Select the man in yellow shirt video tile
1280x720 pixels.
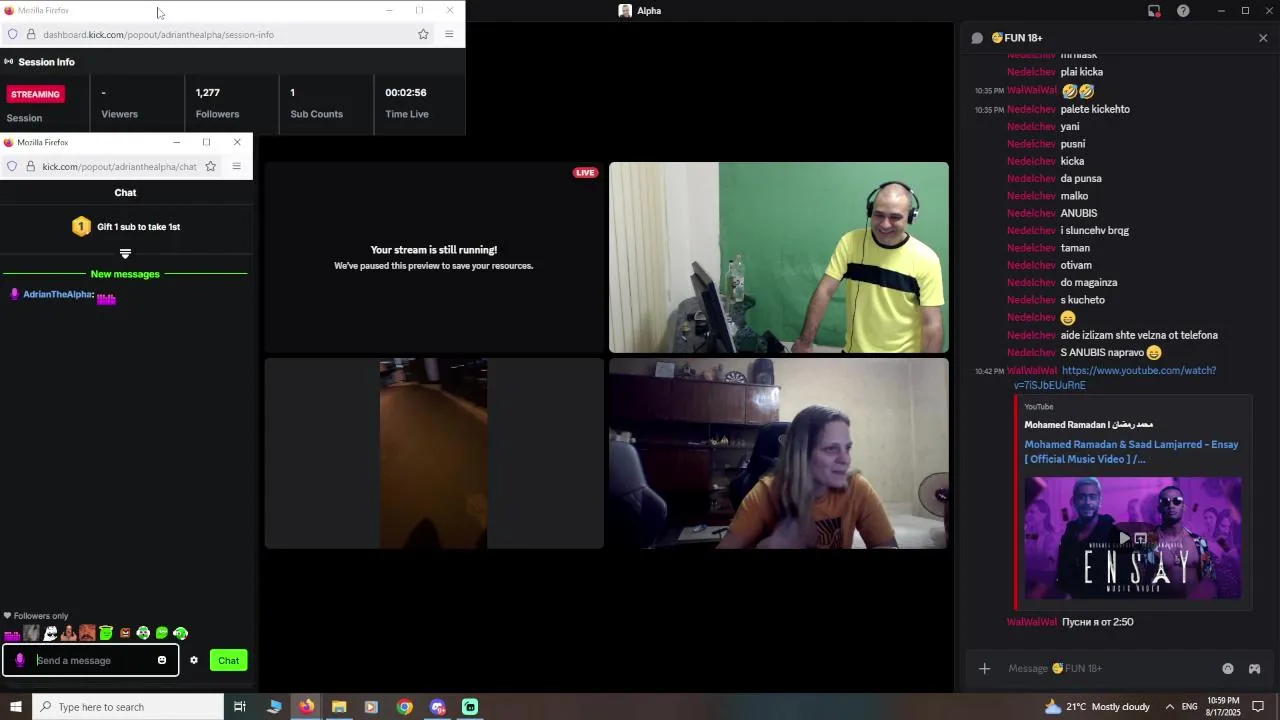click(779, 258)
